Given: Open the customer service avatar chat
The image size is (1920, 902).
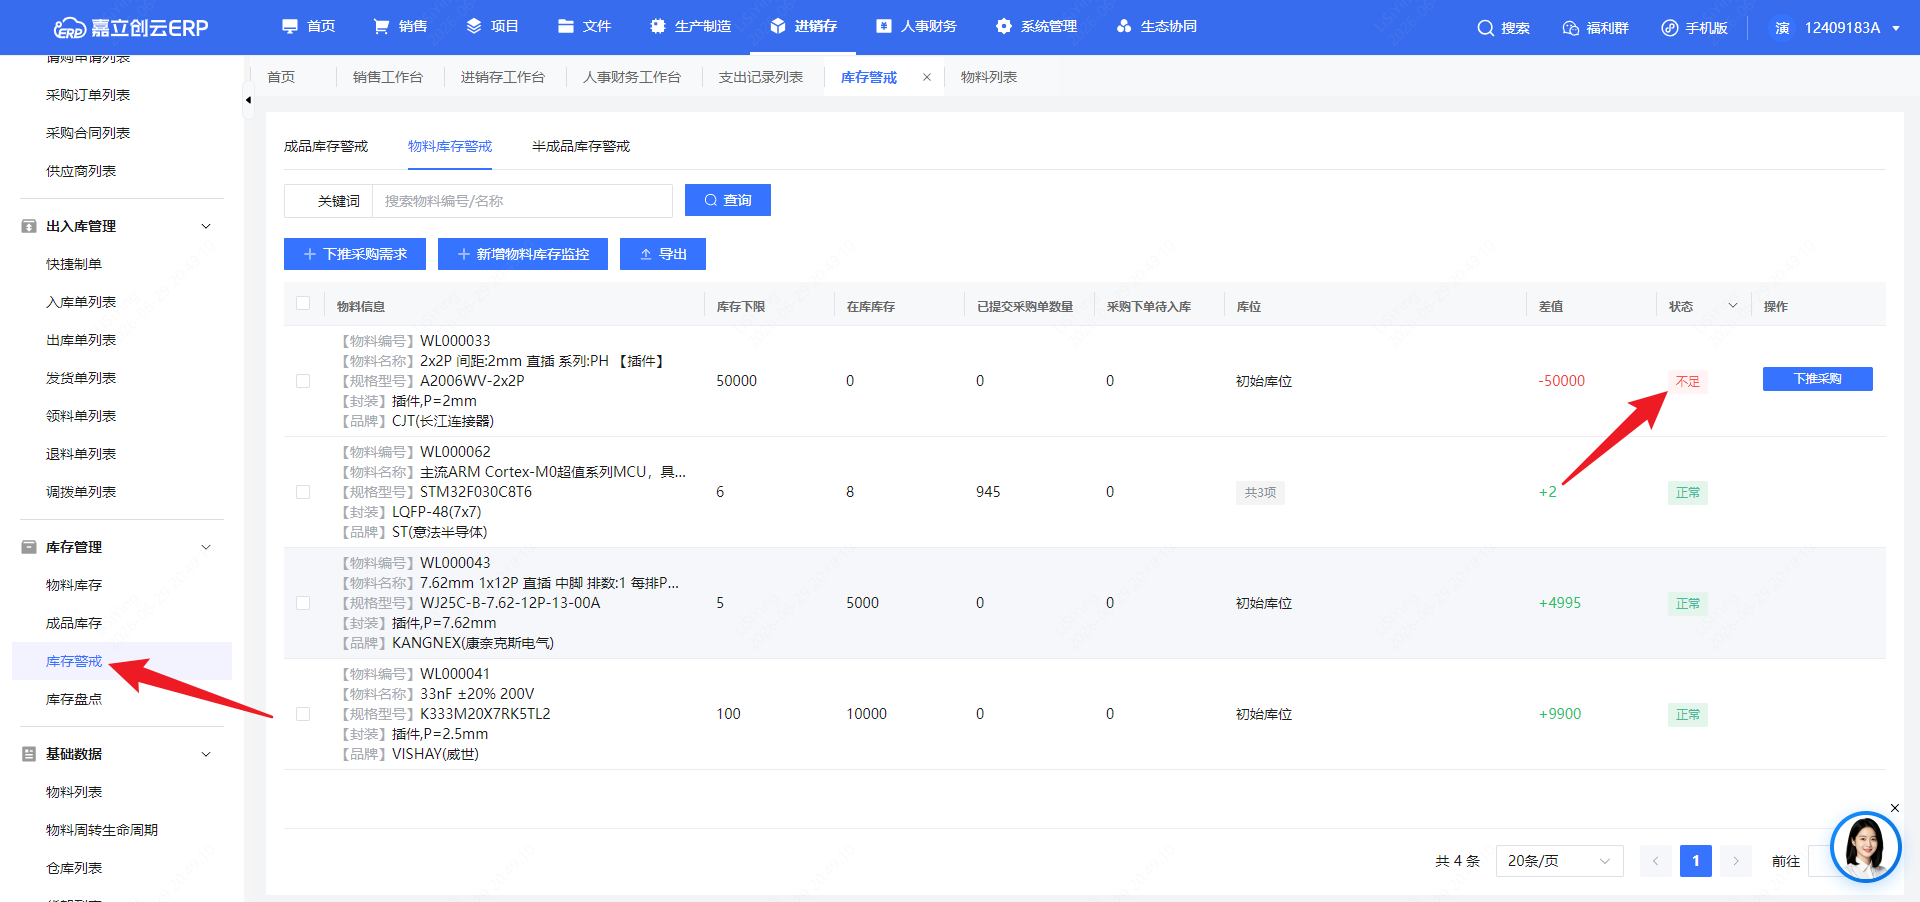Looking at the screenshot, I should pos(1865,847).
